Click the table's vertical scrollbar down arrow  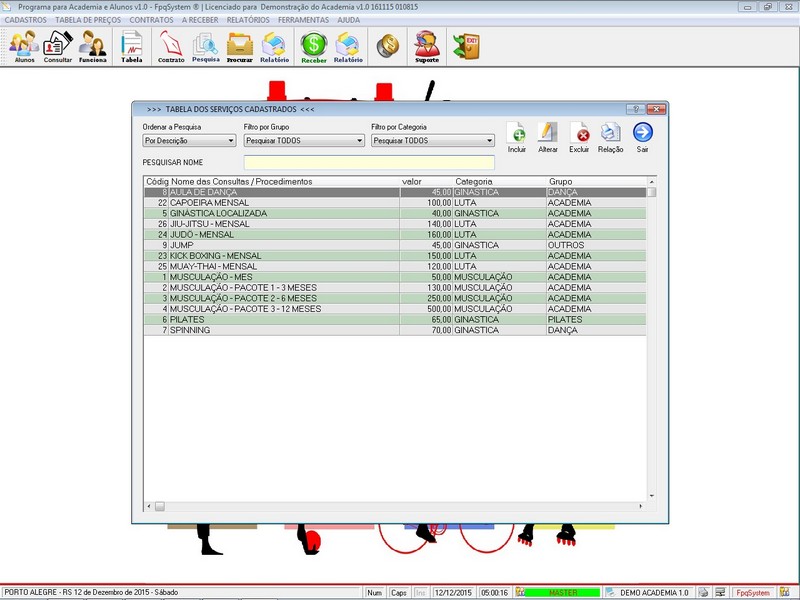[x=652, y=496]
